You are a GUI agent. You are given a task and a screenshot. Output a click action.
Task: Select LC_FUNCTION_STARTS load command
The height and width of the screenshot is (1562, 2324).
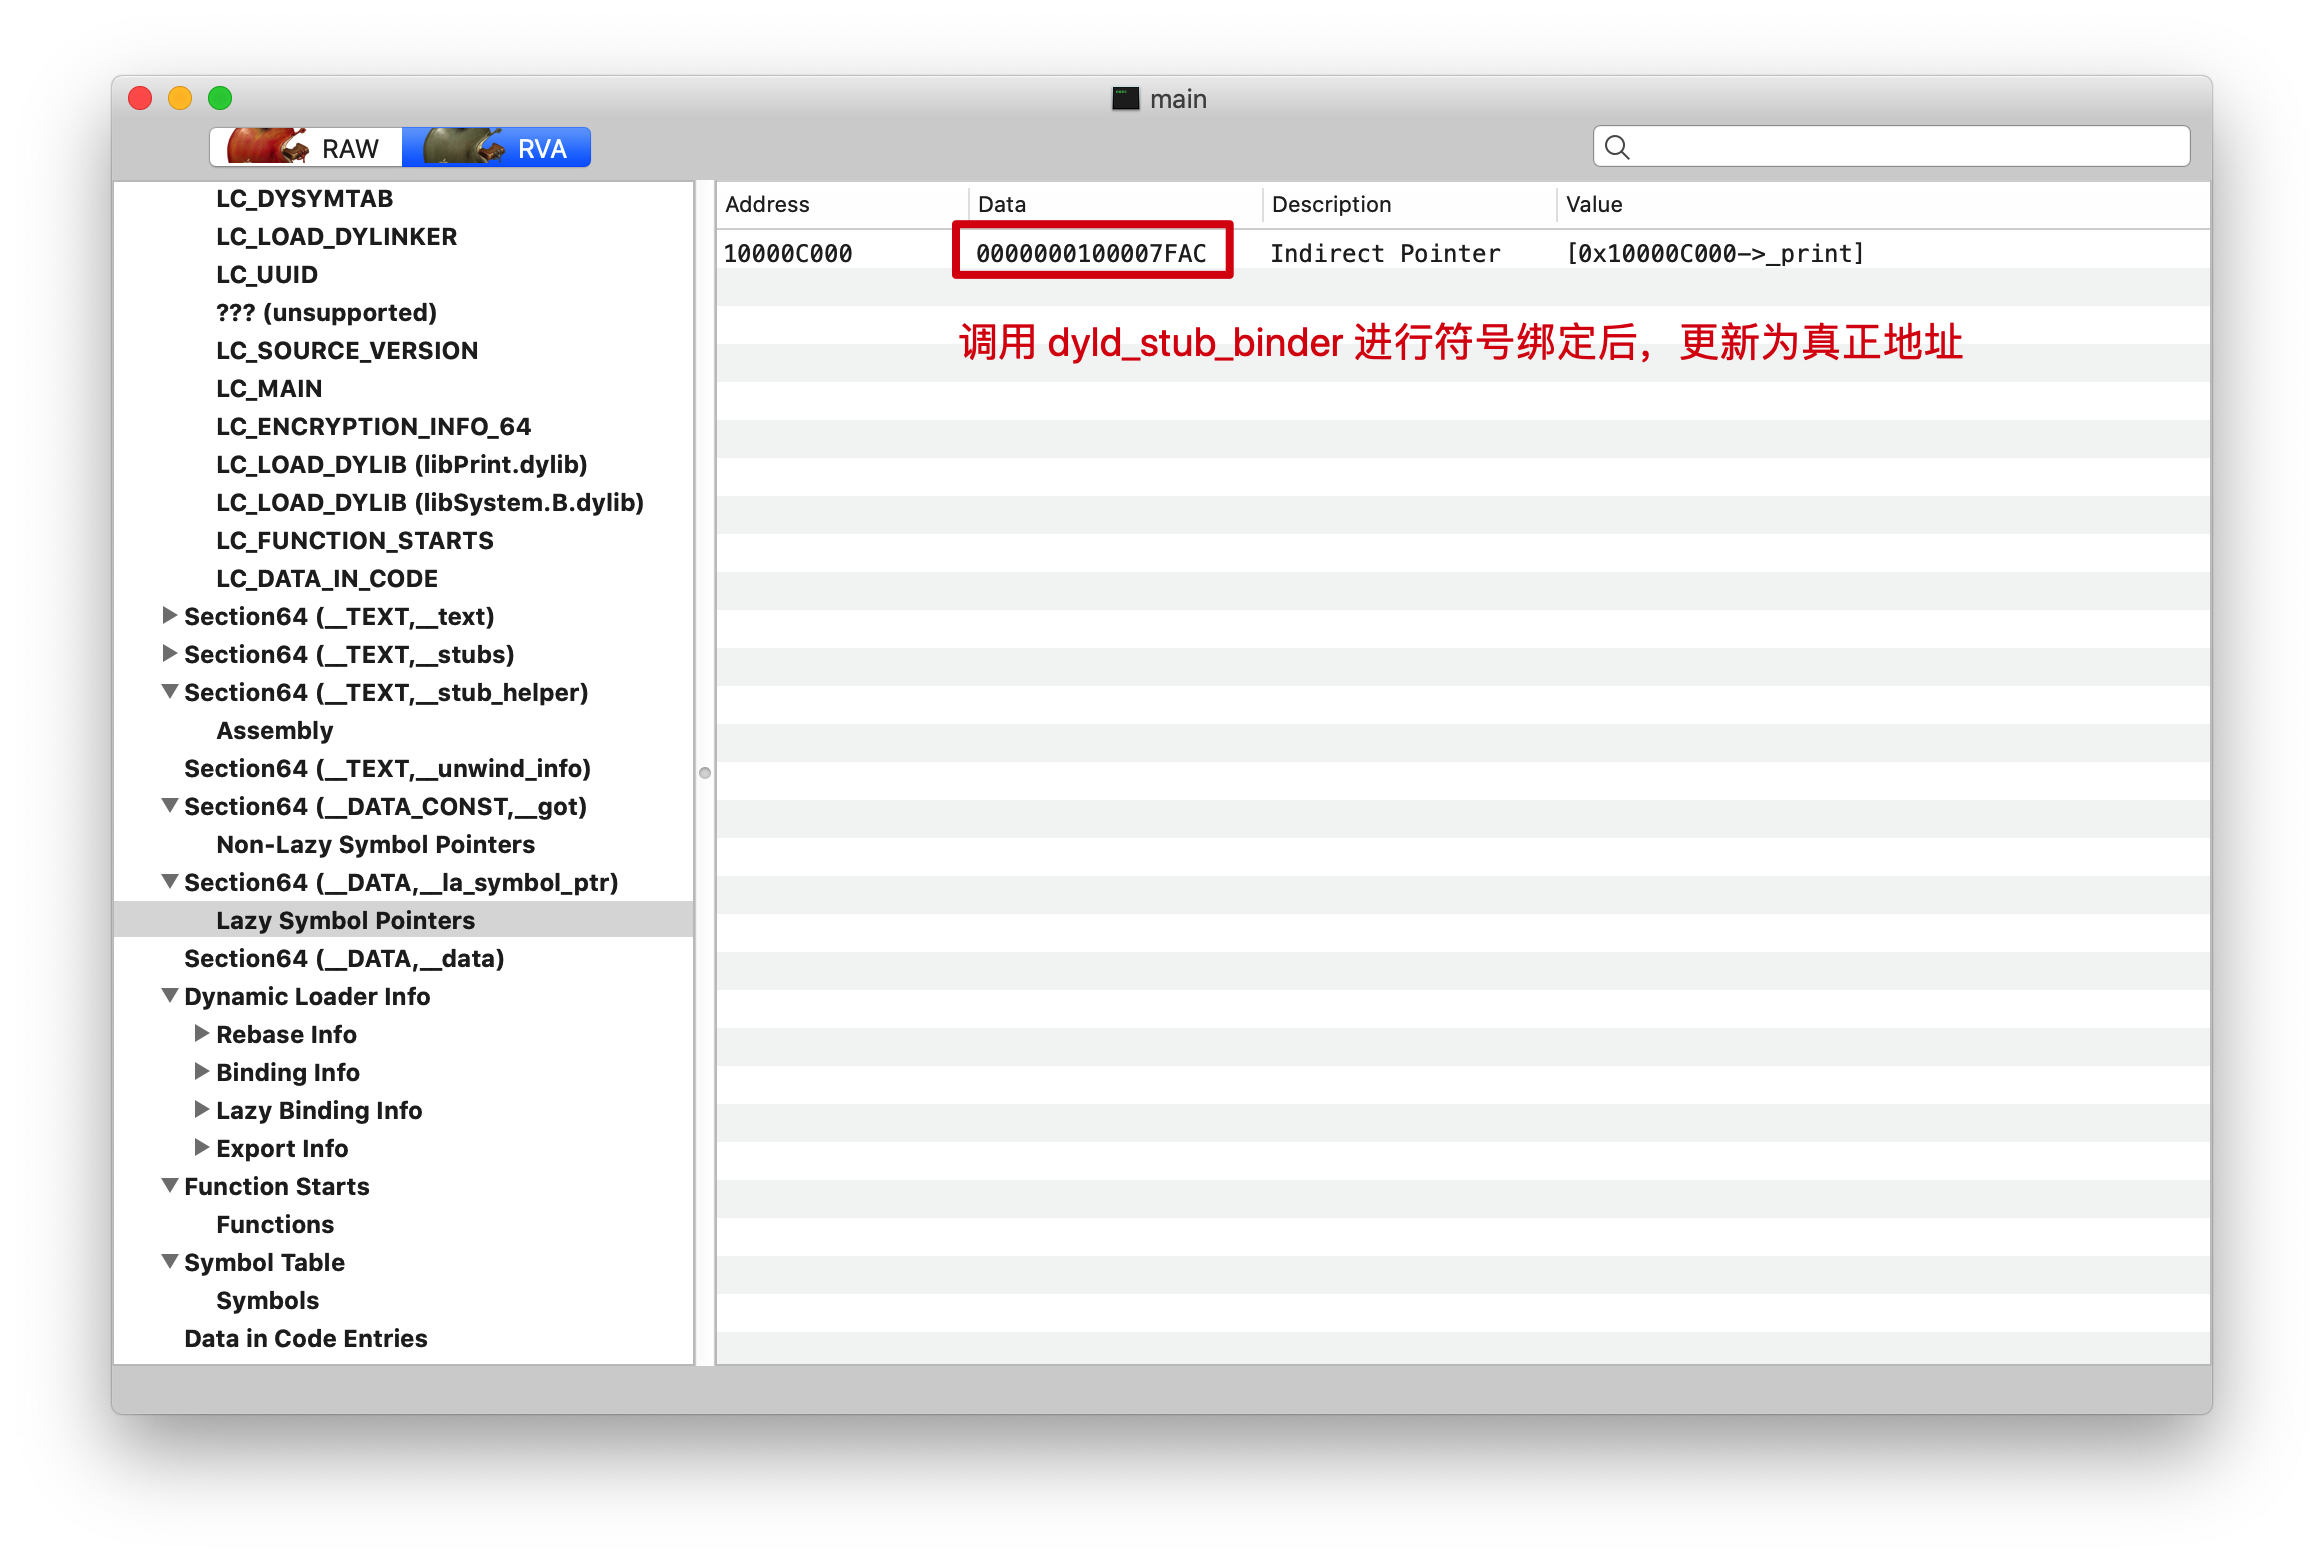[x=355, y=540]
